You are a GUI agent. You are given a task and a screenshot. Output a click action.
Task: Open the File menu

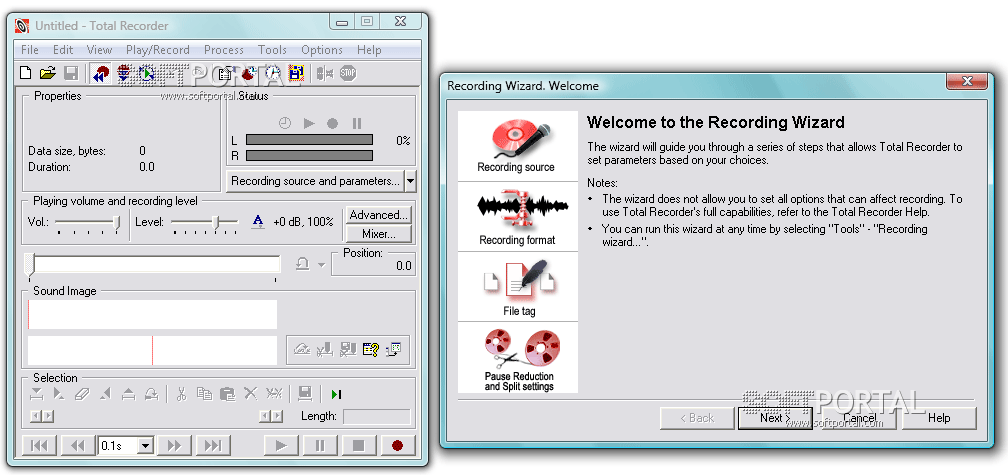coord(30,49)
